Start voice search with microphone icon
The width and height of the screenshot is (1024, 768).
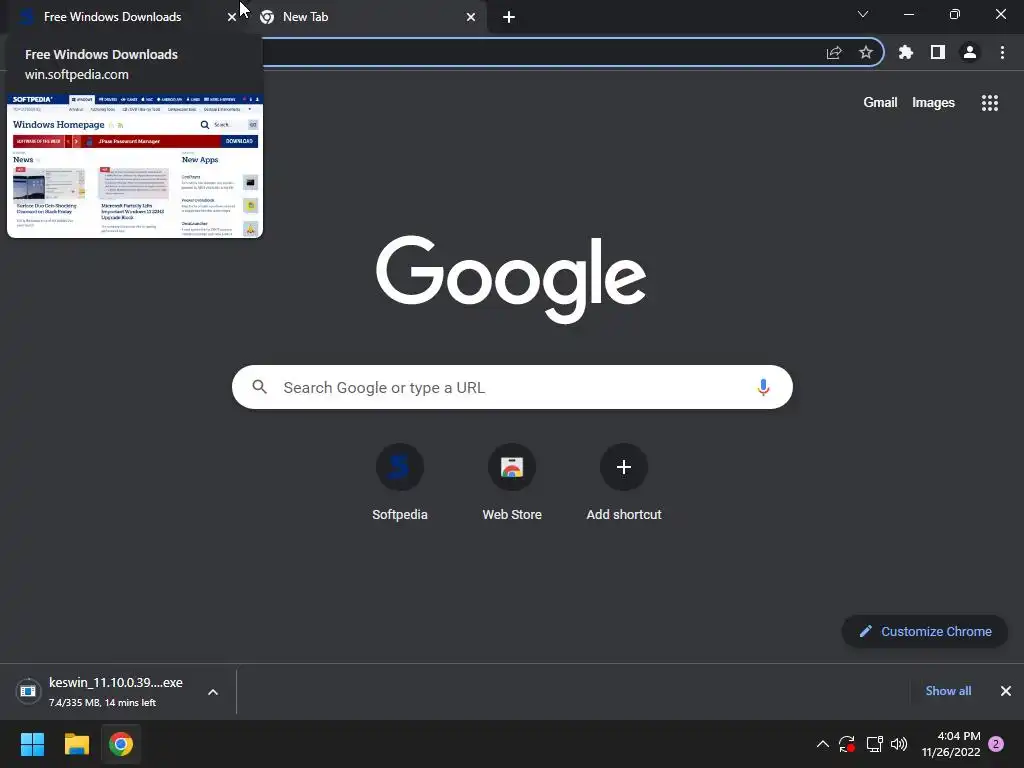pos(763,387)
